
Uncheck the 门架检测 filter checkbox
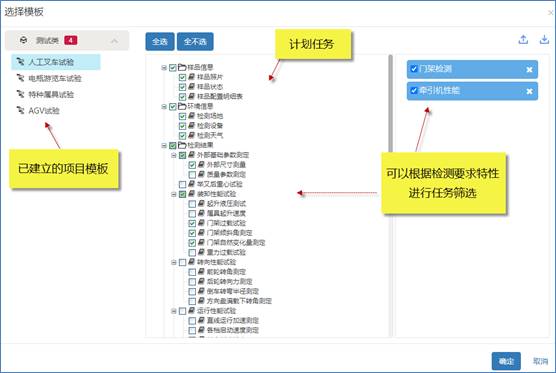(x=413, y=69)
